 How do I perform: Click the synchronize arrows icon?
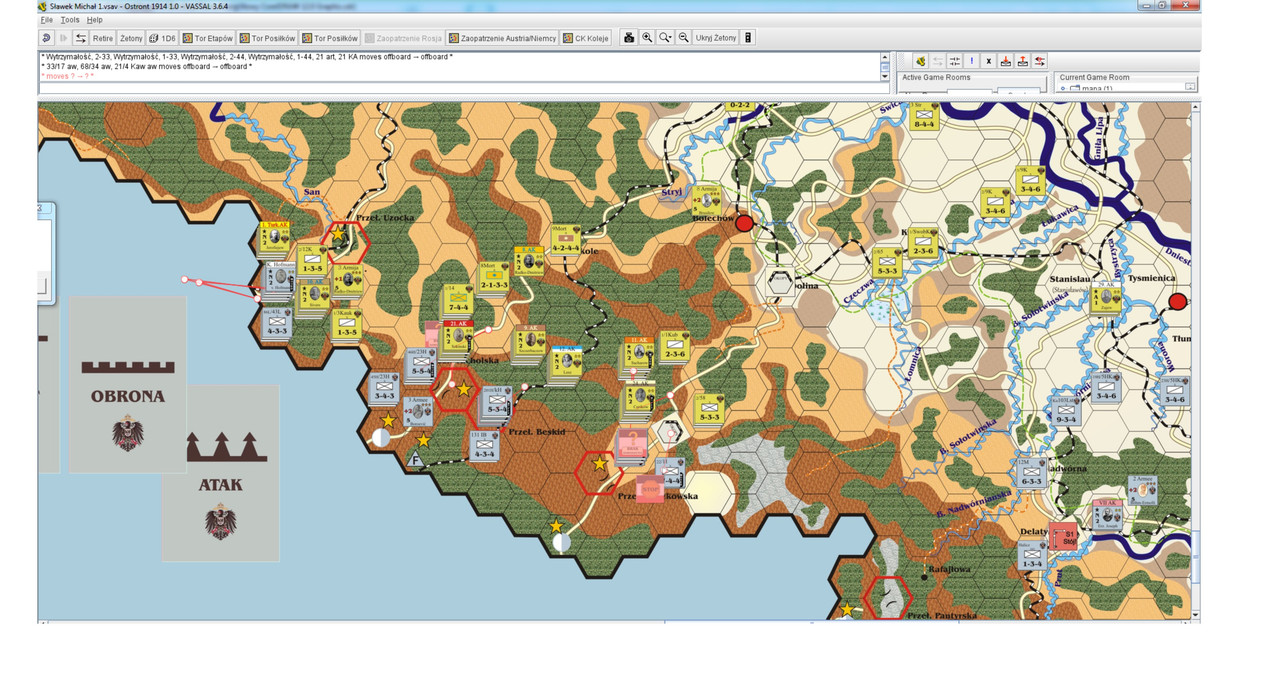tap(955, 61)
